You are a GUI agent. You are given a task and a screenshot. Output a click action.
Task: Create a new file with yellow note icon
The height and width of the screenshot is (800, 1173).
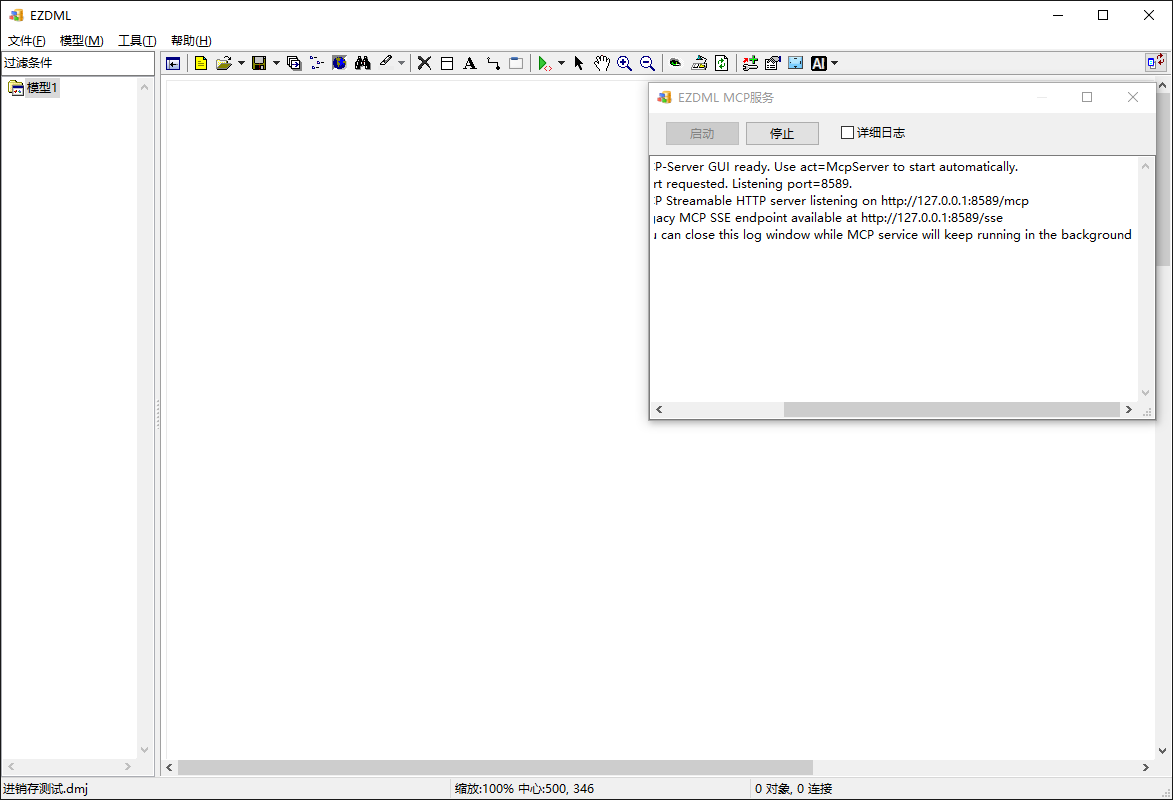200,64
